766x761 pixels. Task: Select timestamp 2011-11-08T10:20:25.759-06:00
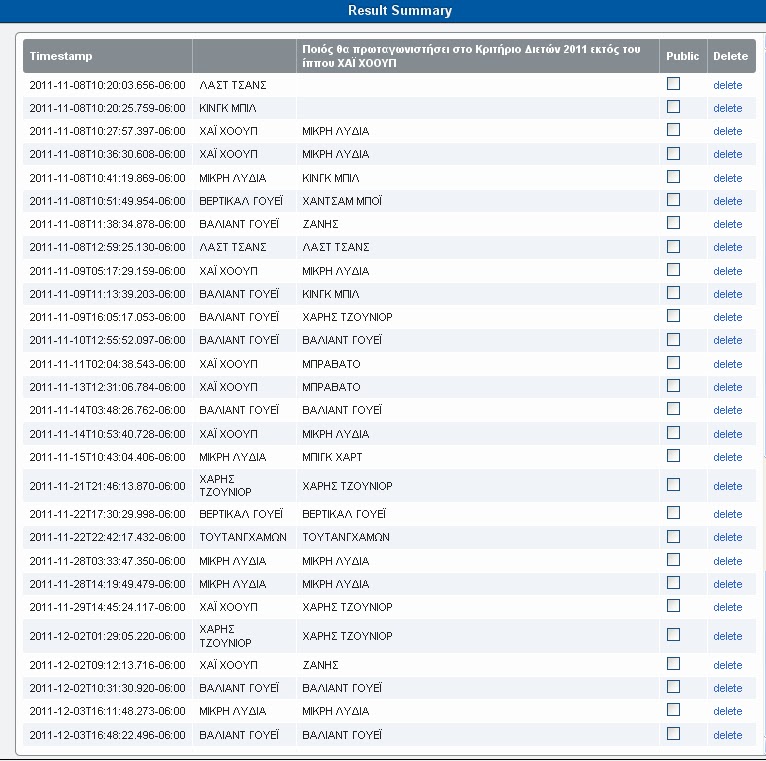point(107,108)
